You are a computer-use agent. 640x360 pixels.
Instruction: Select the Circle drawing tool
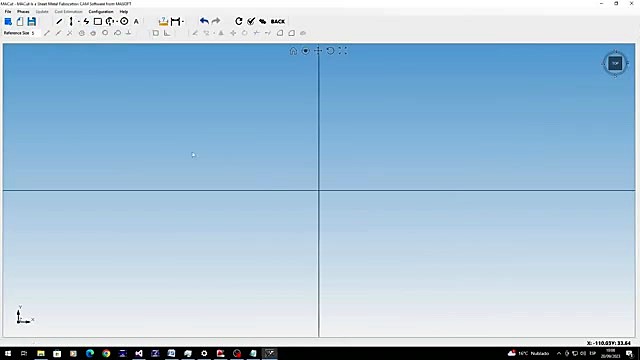[124, 21]
